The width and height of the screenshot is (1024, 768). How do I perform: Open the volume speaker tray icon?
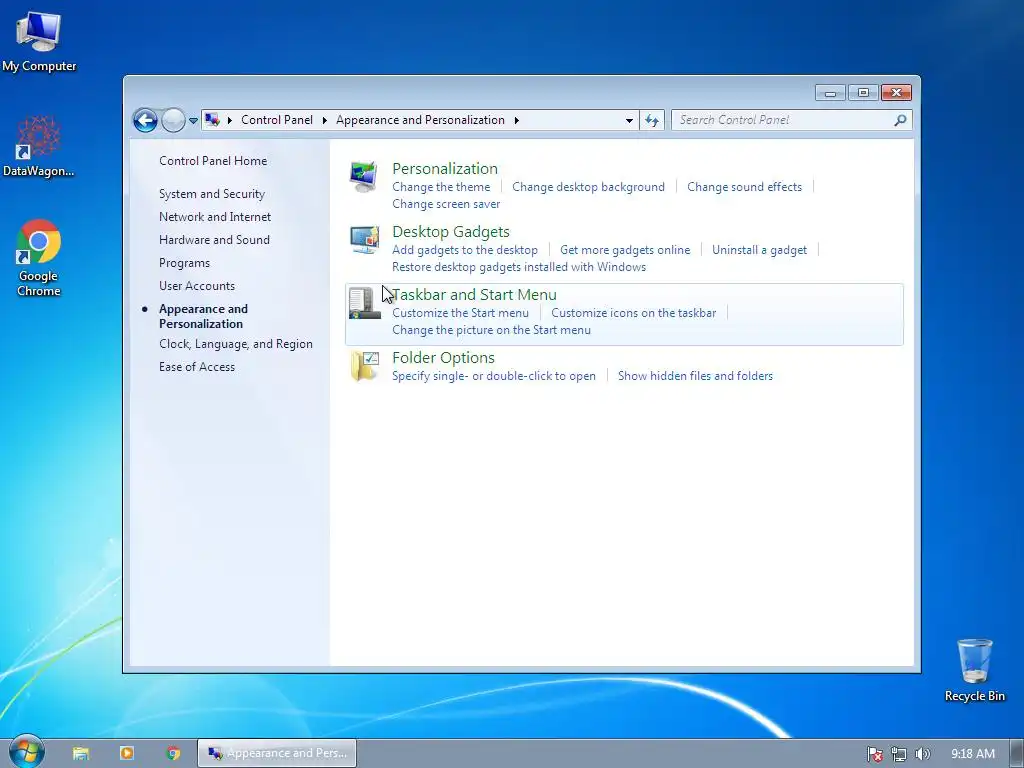coord(922,754)
